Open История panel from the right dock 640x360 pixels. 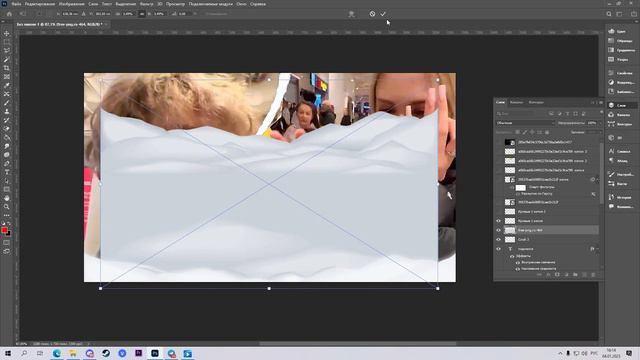620,197
